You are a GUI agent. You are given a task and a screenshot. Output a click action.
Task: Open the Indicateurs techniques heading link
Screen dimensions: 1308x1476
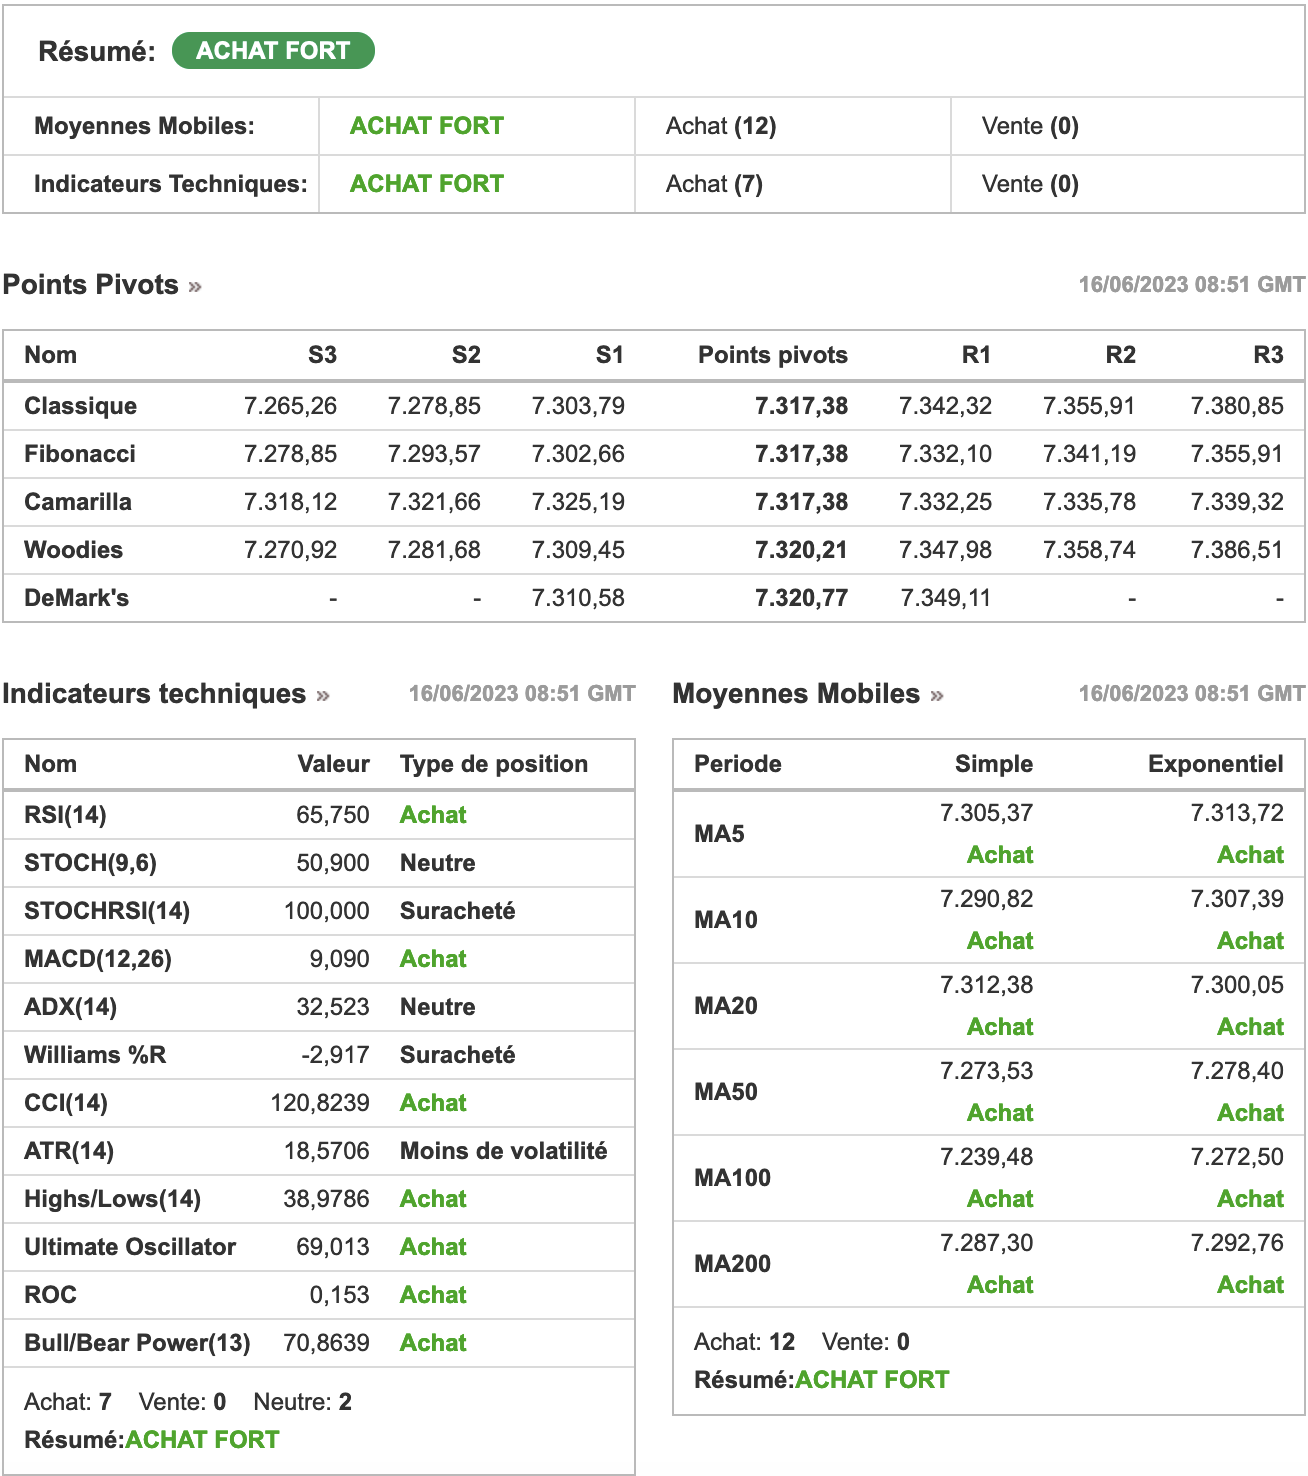tap(154, 694)
